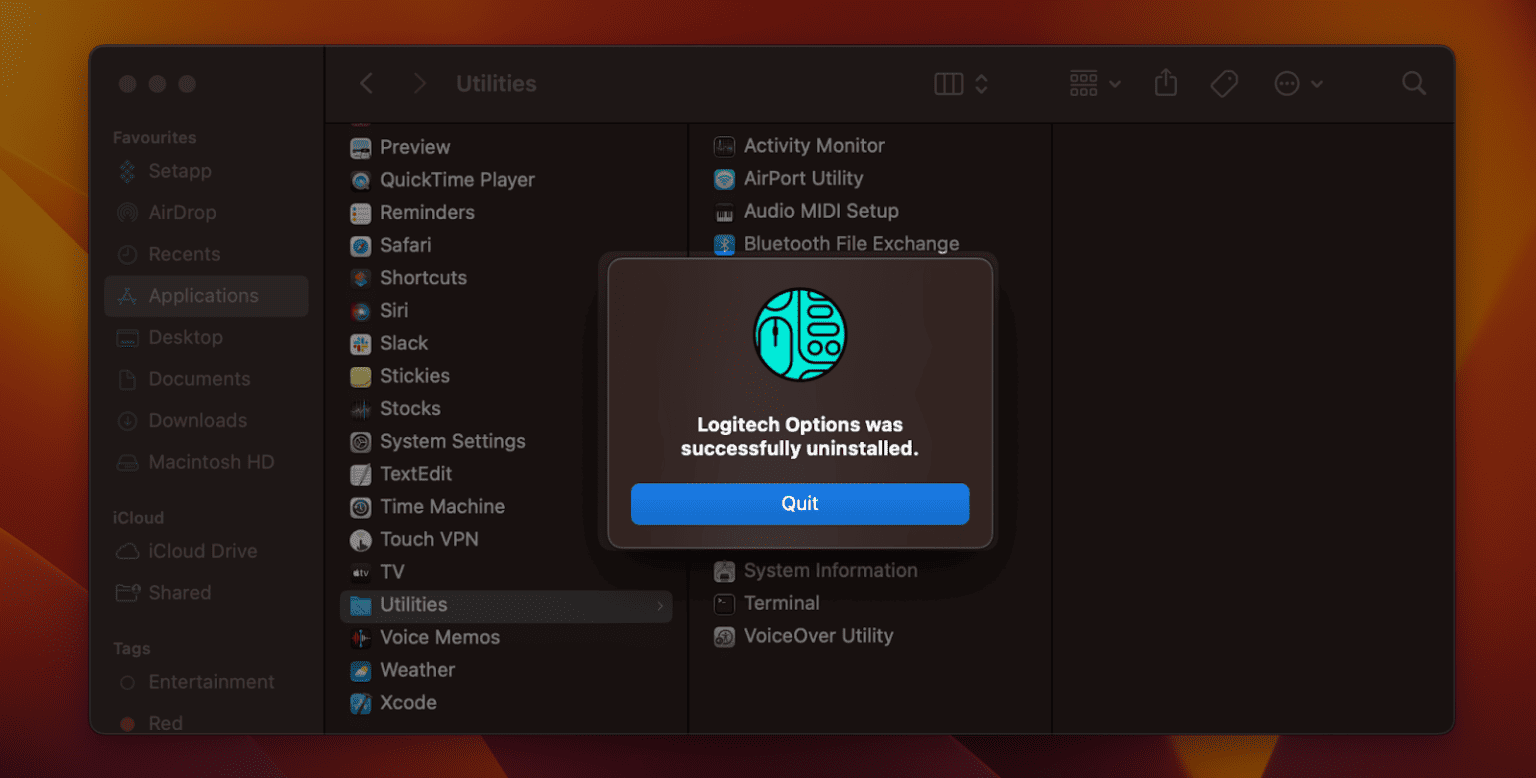Click the Finder search magnifier icon

[x=1413, y=84]
